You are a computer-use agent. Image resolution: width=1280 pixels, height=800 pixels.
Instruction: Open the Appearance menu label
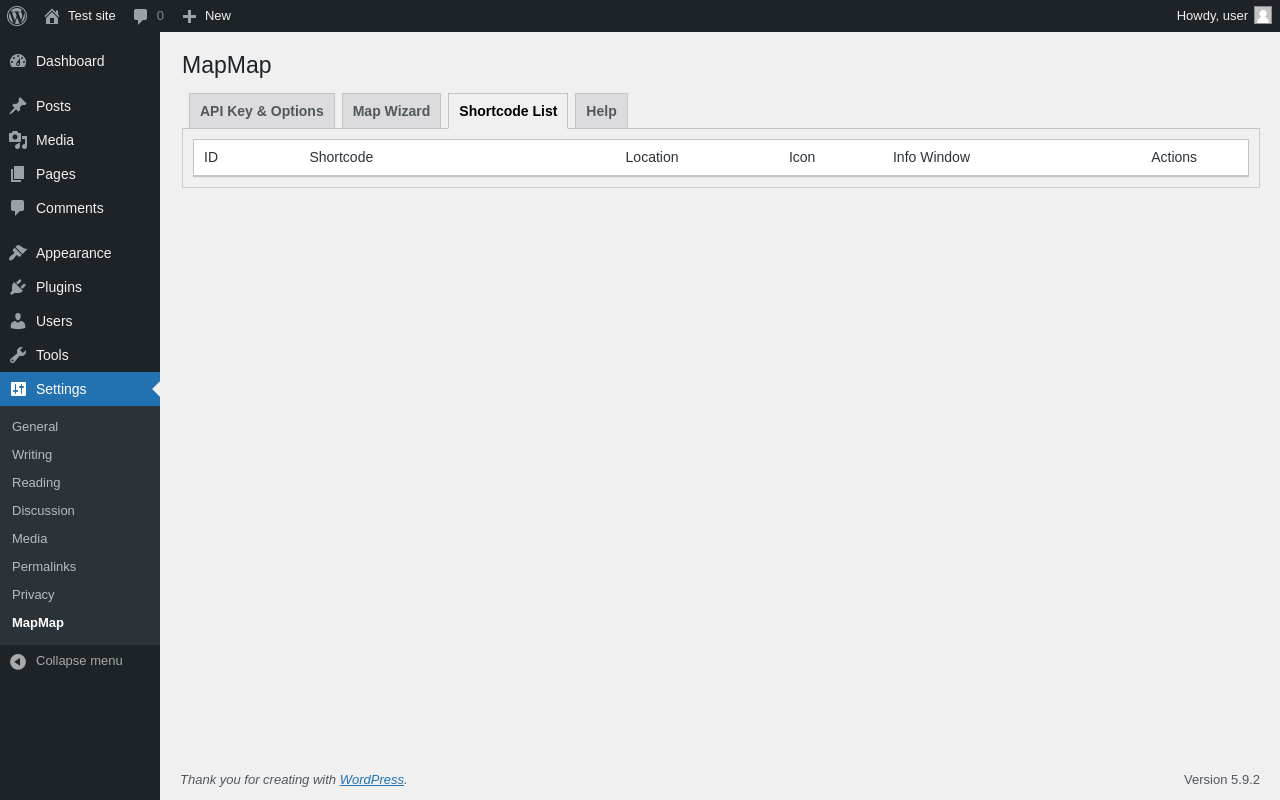point(74,253)
